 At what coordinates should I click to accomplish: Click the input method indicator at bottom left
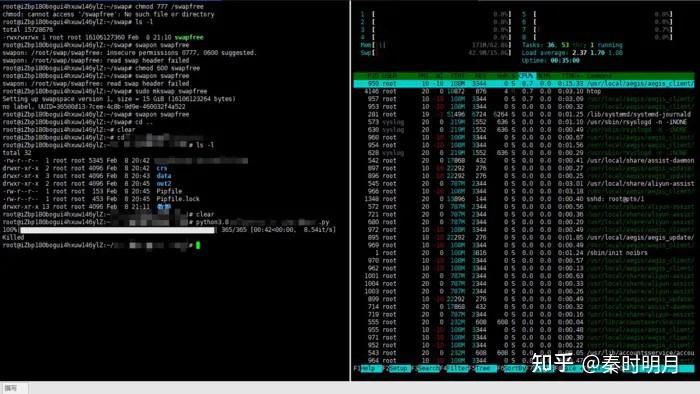pos(12,388)
